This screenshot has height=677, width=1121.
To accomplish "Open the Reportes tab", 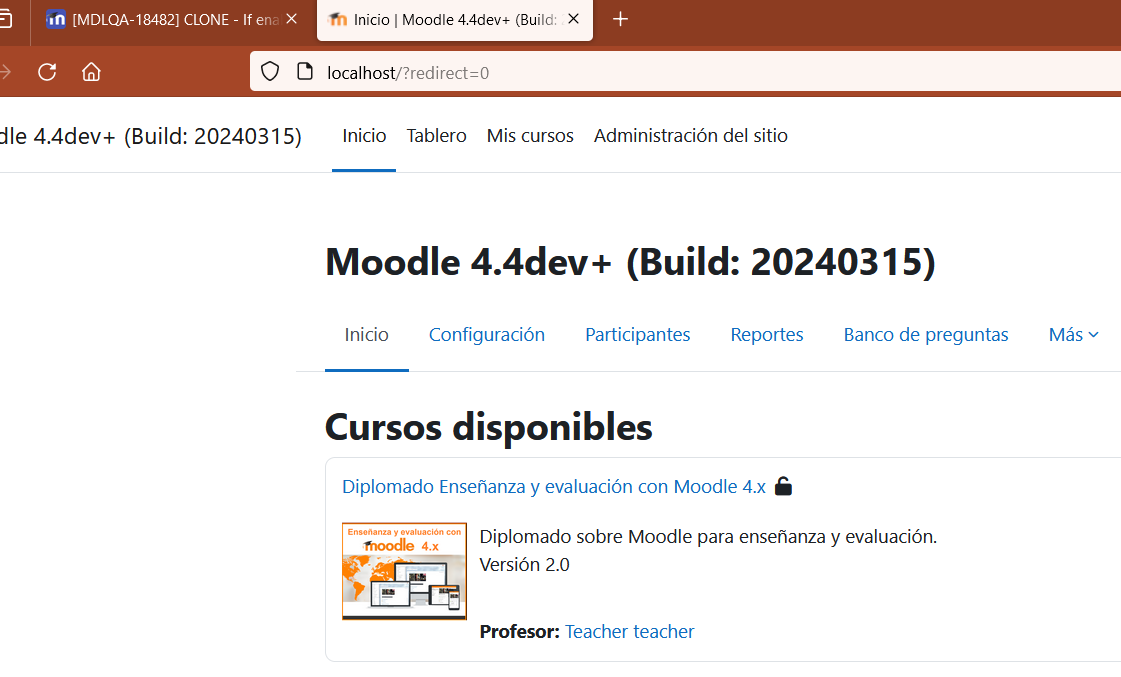I will pyautogui.click(x=767, y=335).
